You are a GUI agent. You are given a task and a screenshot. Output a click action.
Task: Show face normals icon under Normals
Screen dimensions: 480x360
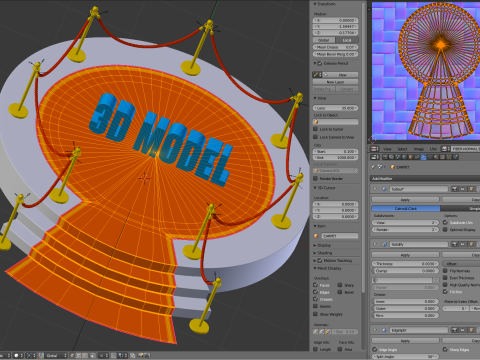(328, 331)
